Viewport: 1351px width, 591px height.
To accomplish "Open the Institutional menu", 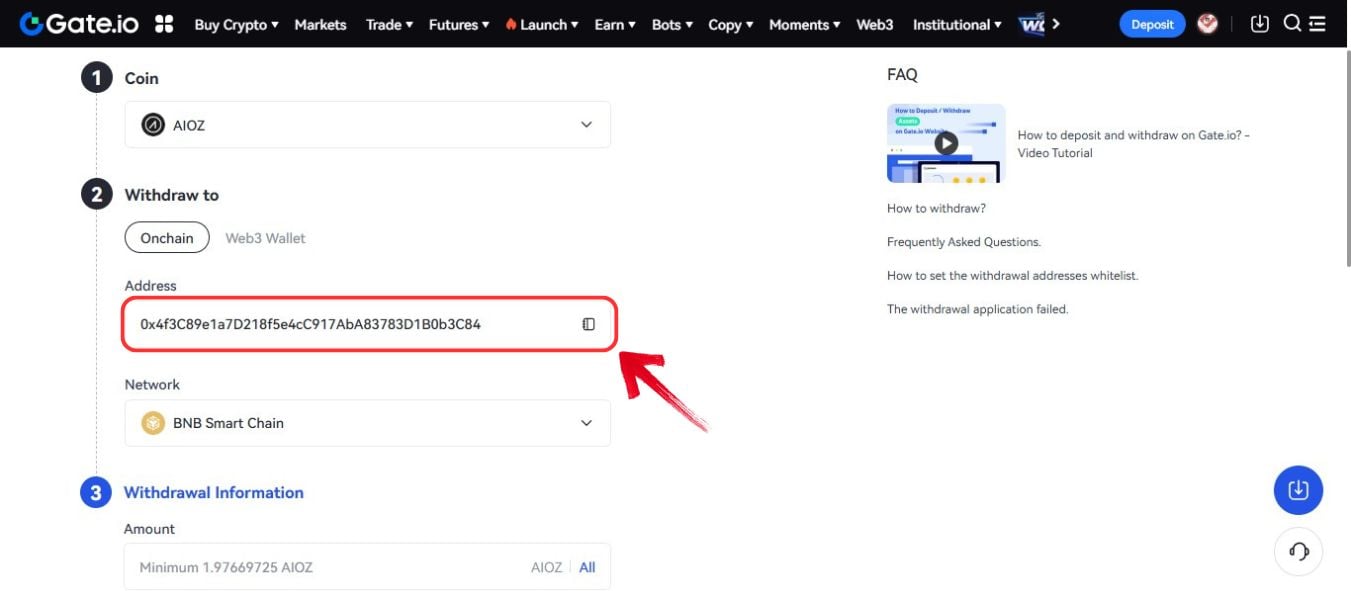I will (x=958, y=24).
